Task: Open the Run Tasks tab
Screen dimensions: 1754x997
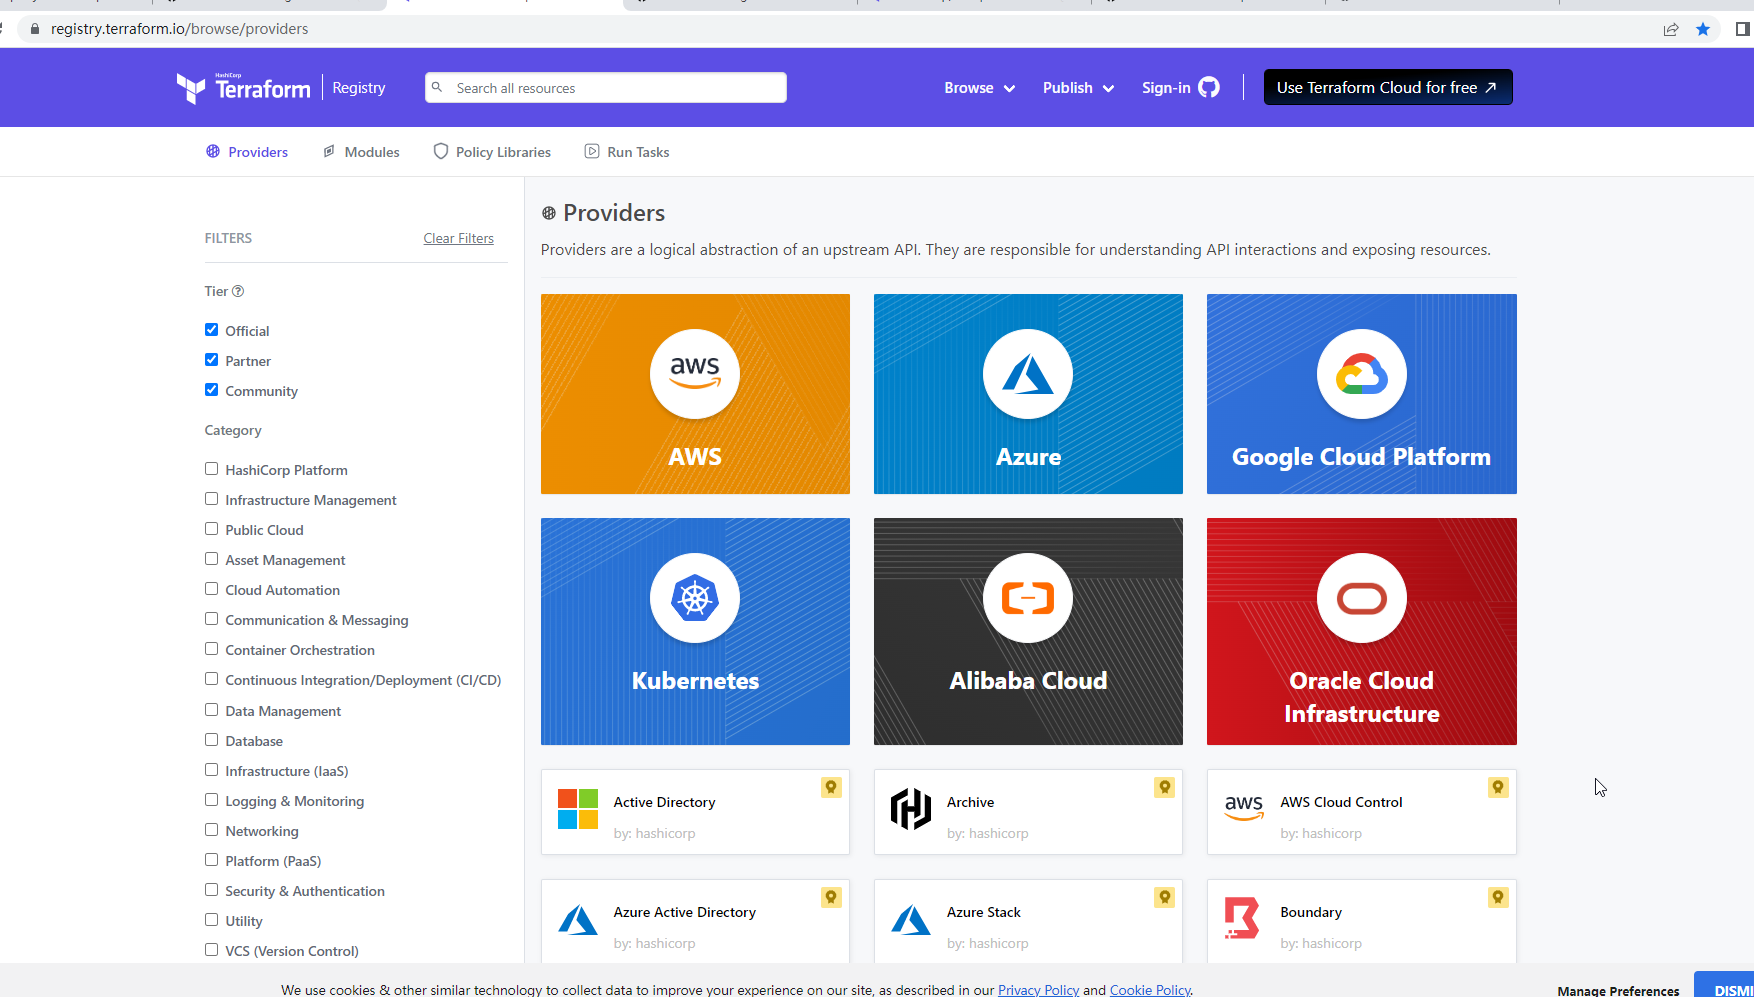Action: click(x=627, y=152)
